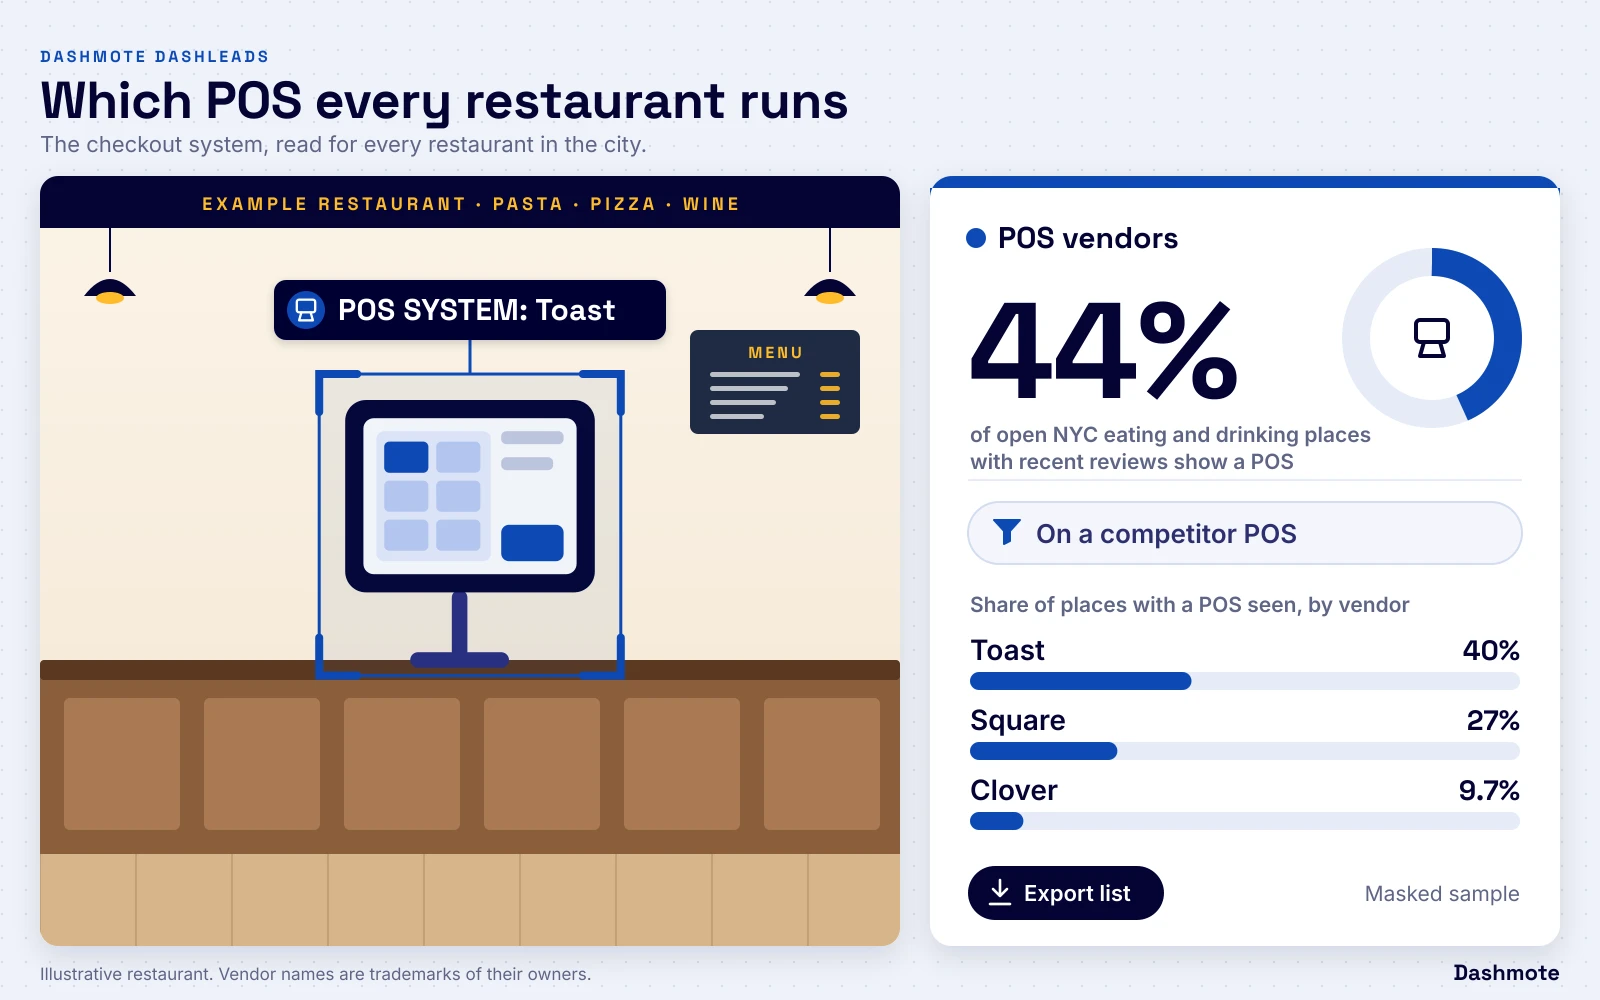Screen dimensions: 1600x1000
Task: Click the 40% value for Toast
Action: coord(1491,650)
